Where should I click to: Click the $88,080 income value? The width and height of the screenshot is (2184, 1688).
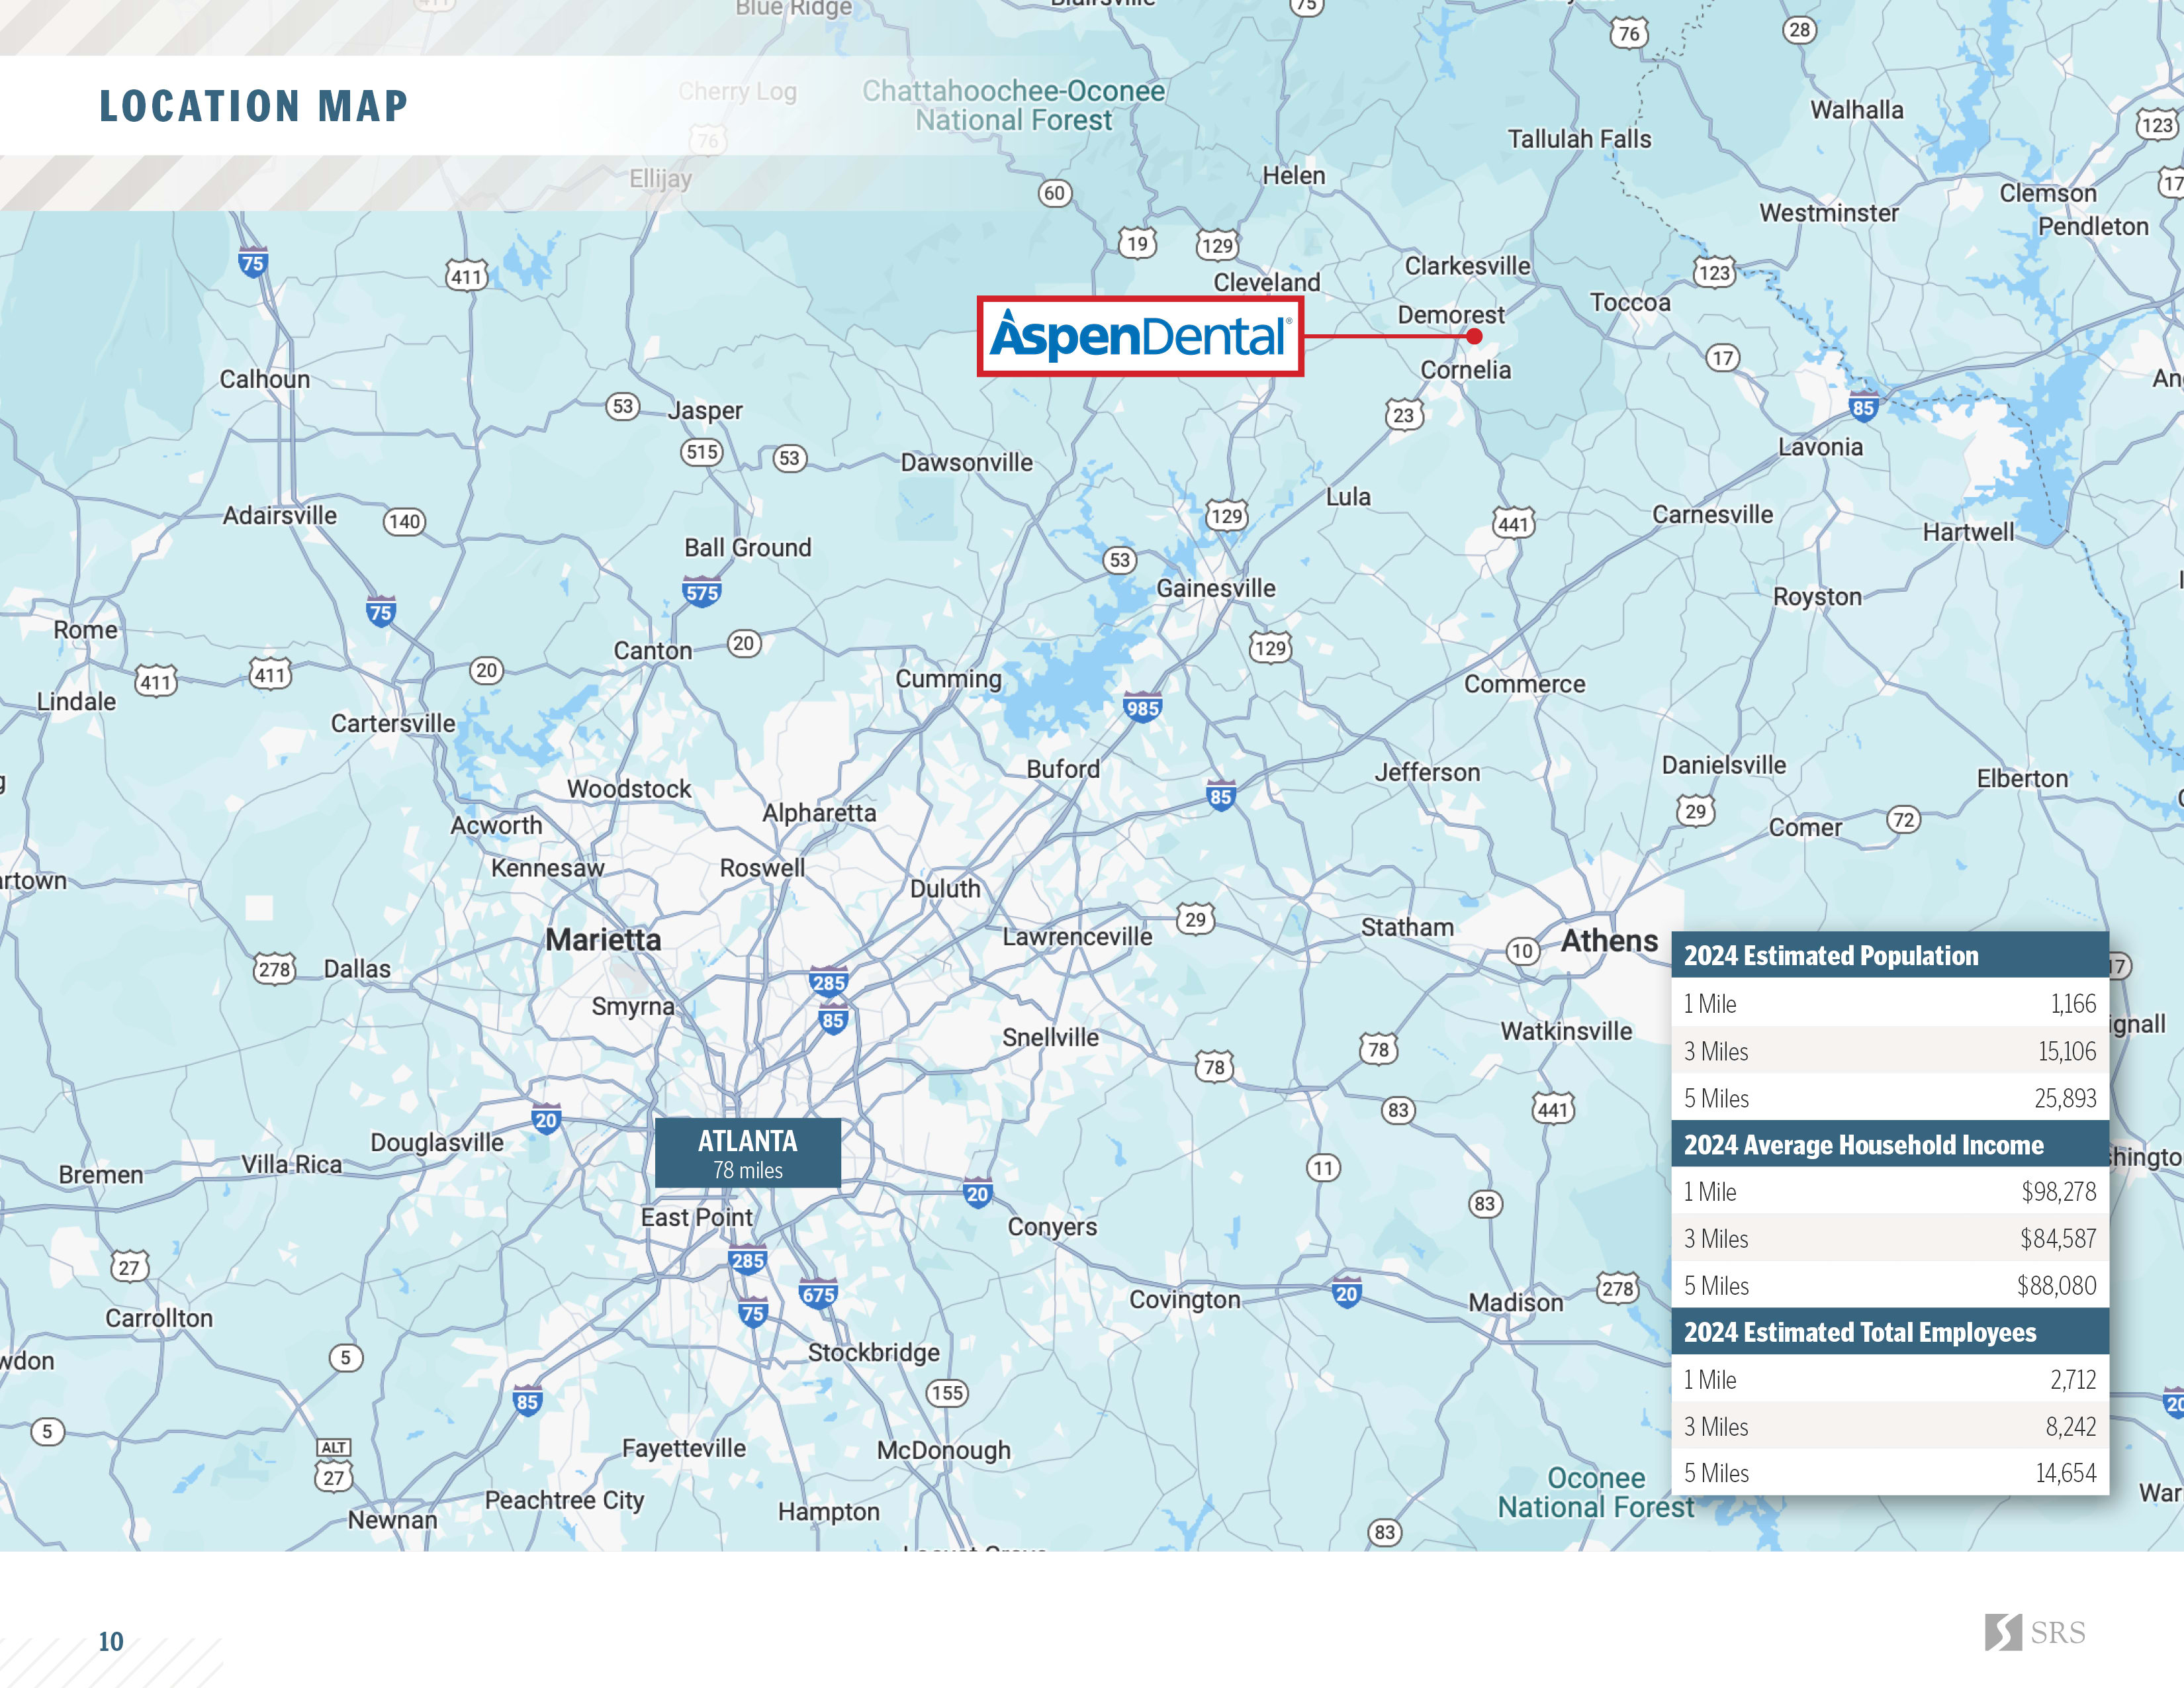[2056, 1285]
